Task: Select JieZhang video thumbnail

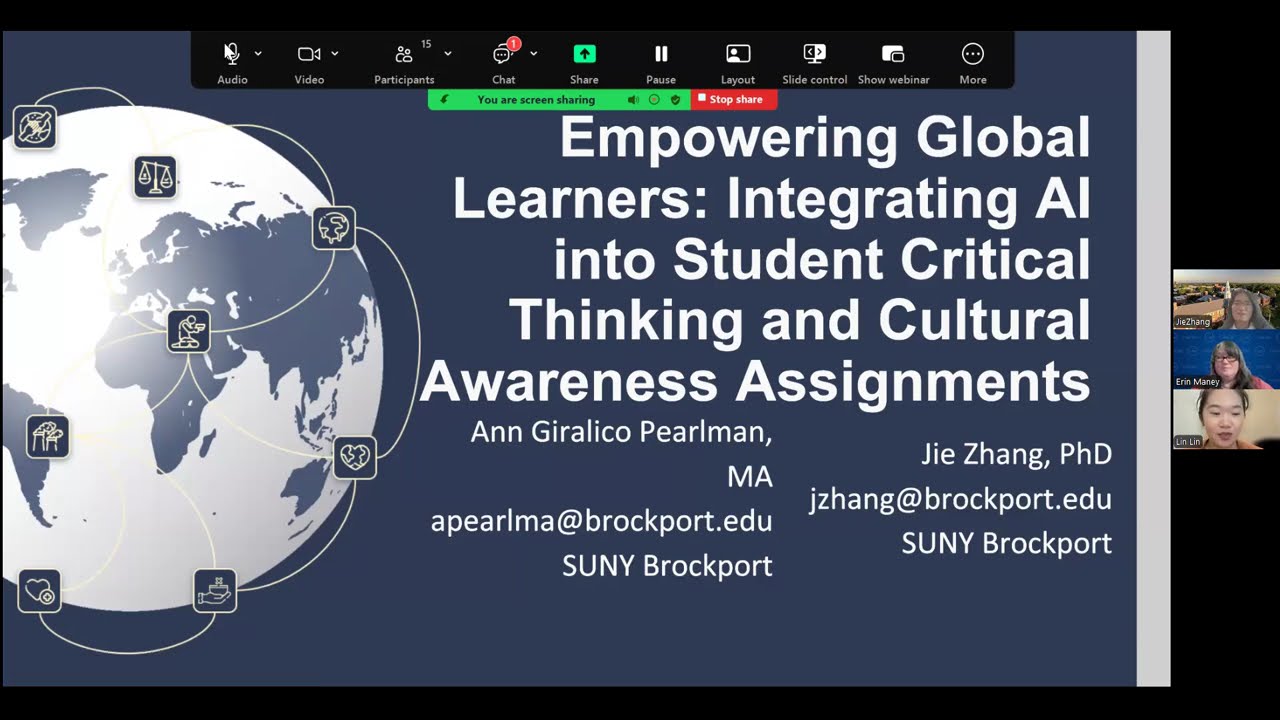Action: [x=1226, y=299]
